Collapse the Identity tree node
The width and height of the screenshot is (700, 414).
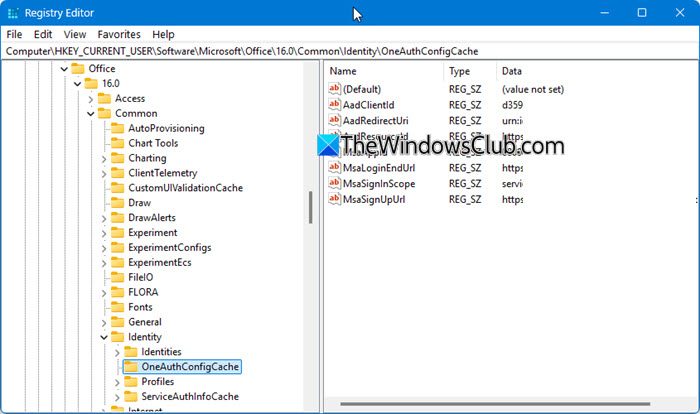tap(104, 338)
